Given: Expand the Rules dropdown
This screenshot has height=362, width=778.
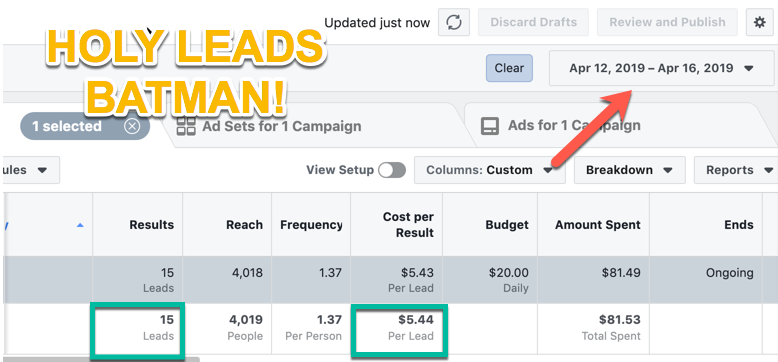Looking at the screenshot, I should [x=30, y=170].
